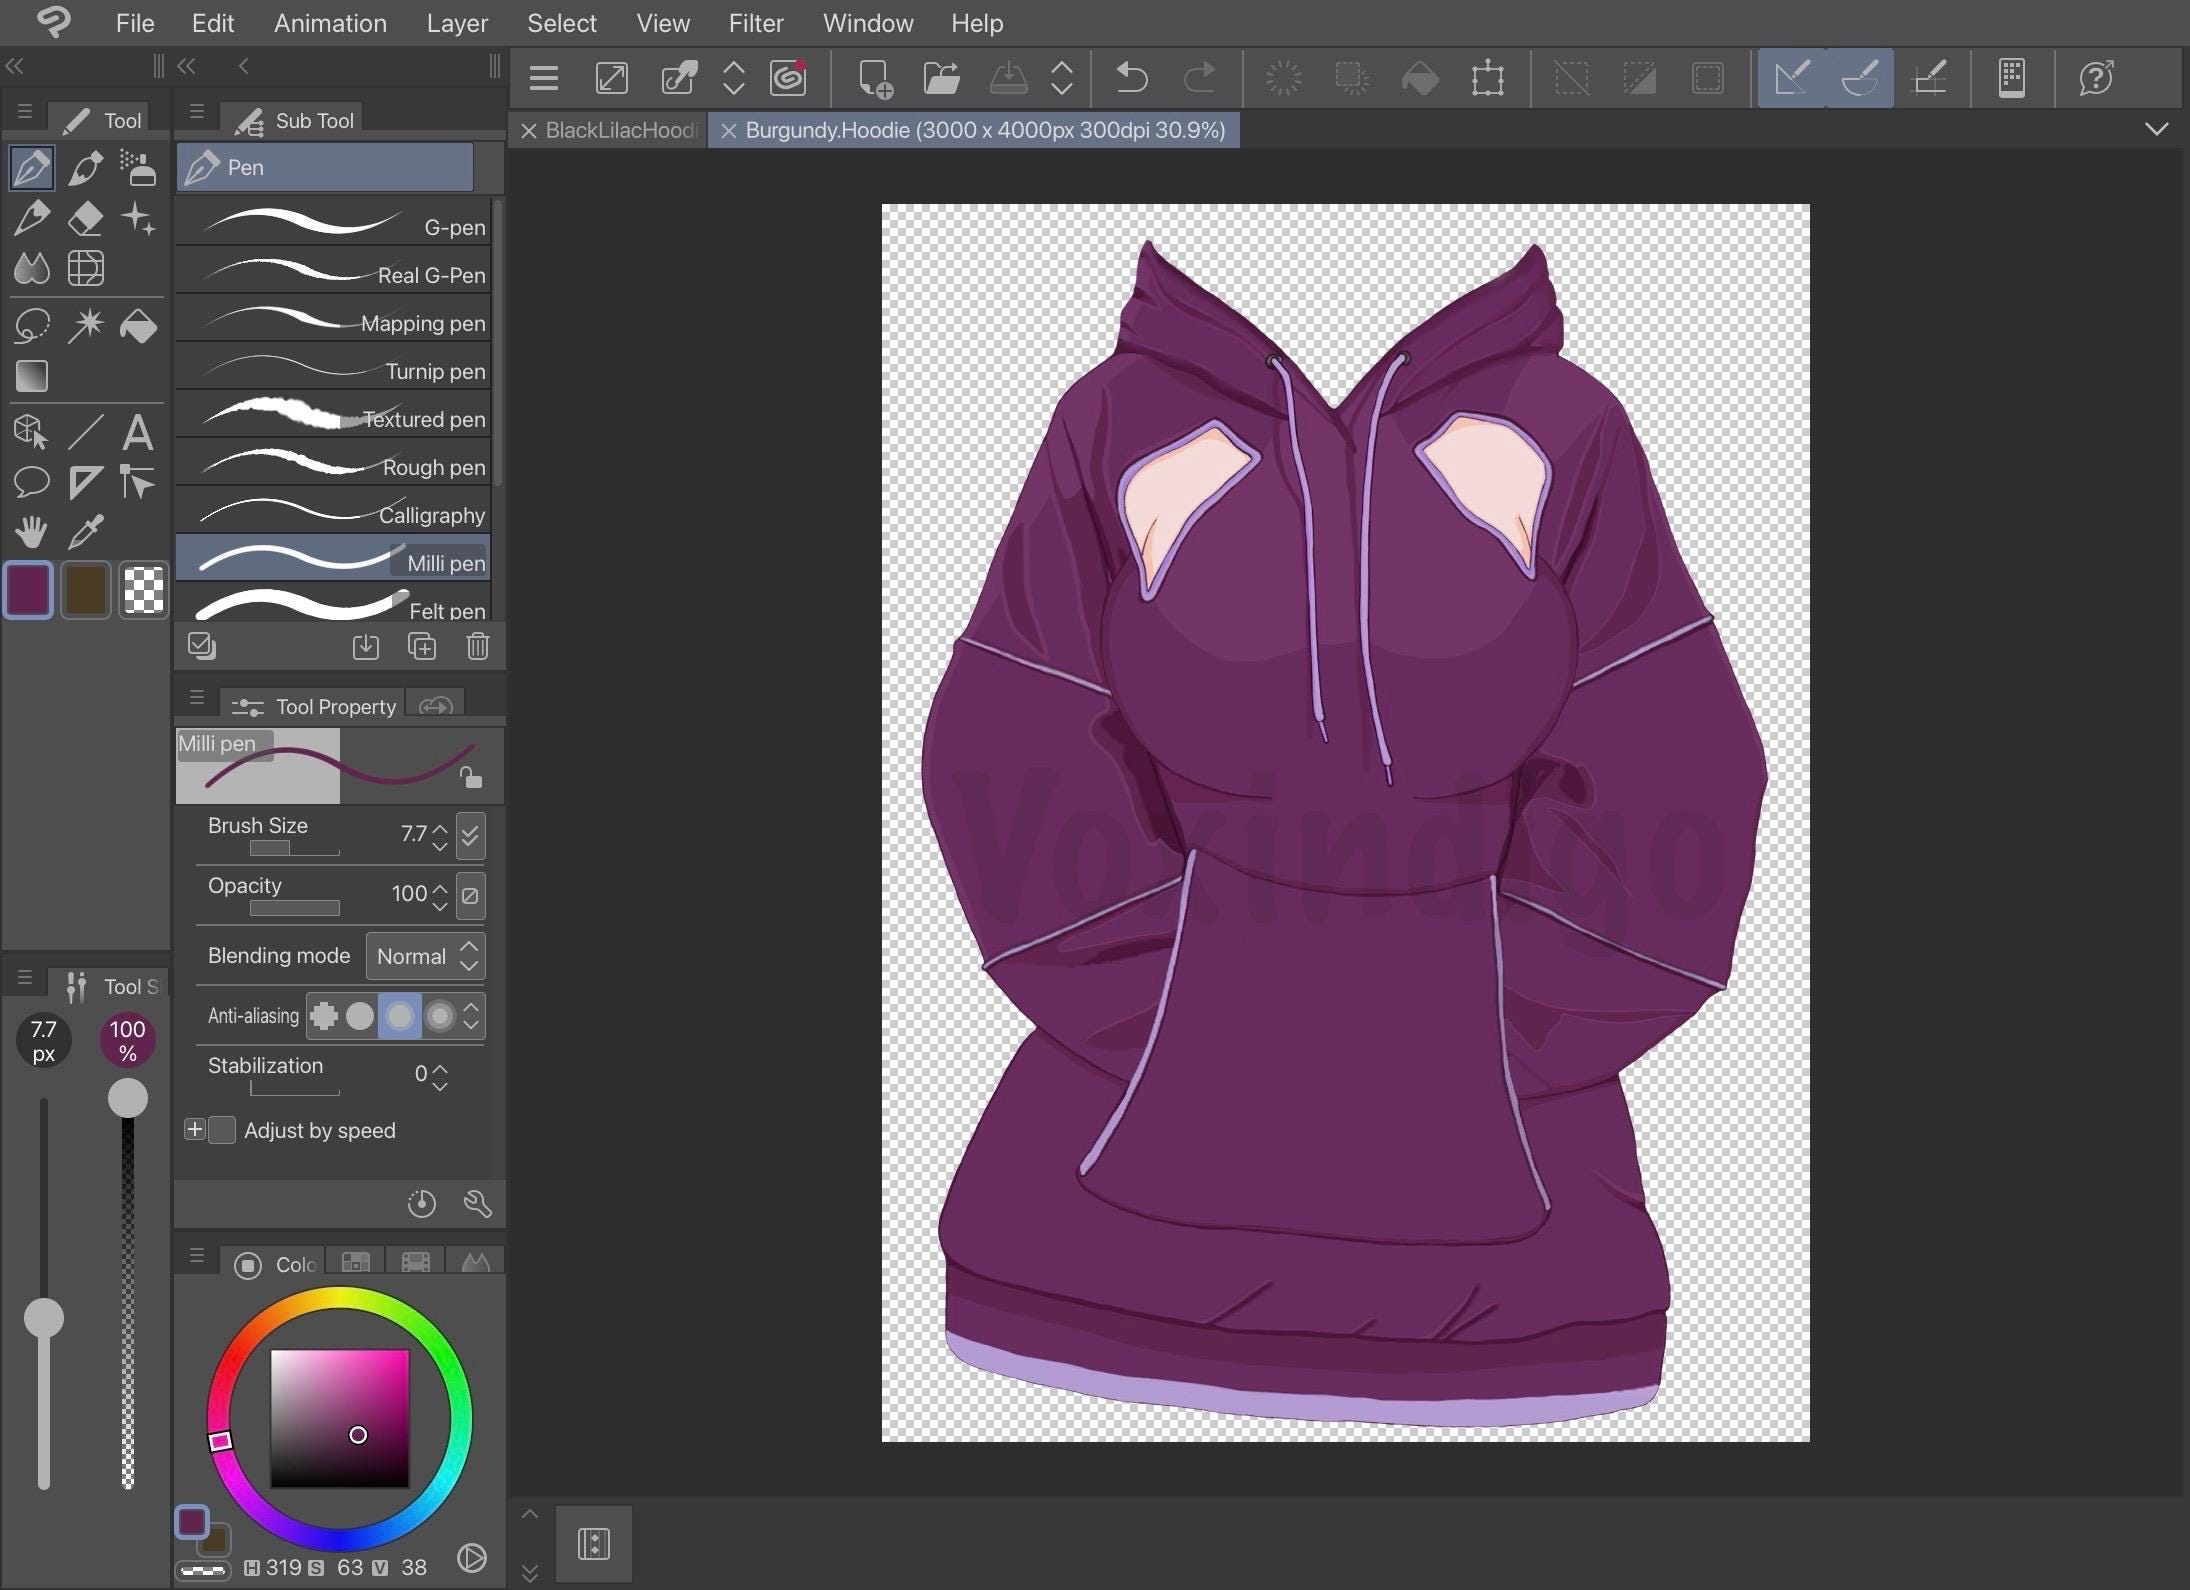This screenshot has height=1590, width=2190.
Task: Select the strongest anti-aliasing option
Action: point(440,1015)
